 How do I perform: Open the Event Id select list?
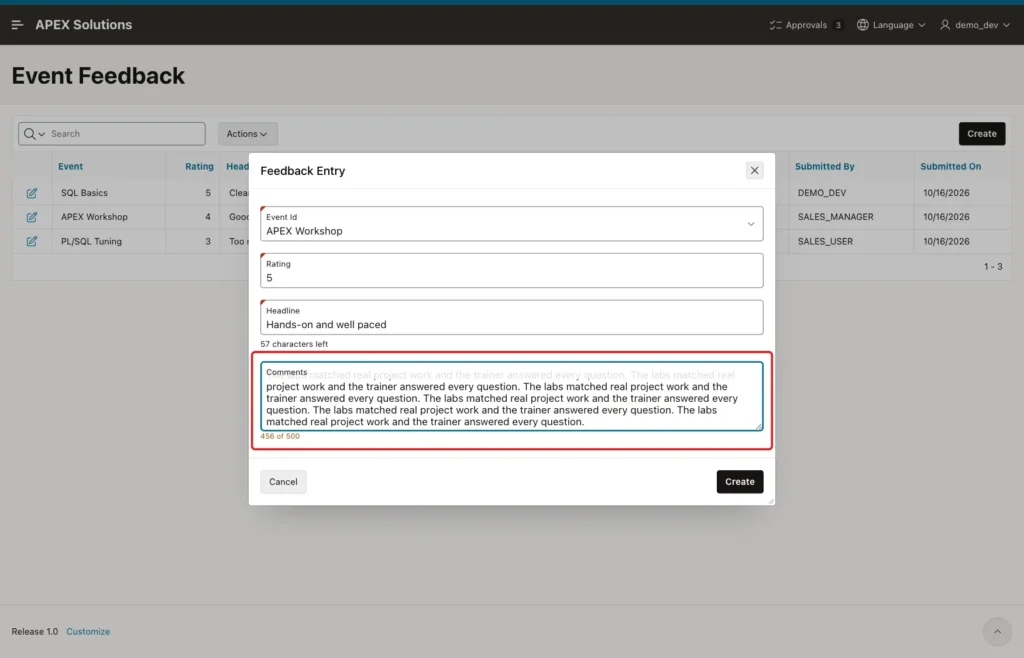tap(511, 224)
